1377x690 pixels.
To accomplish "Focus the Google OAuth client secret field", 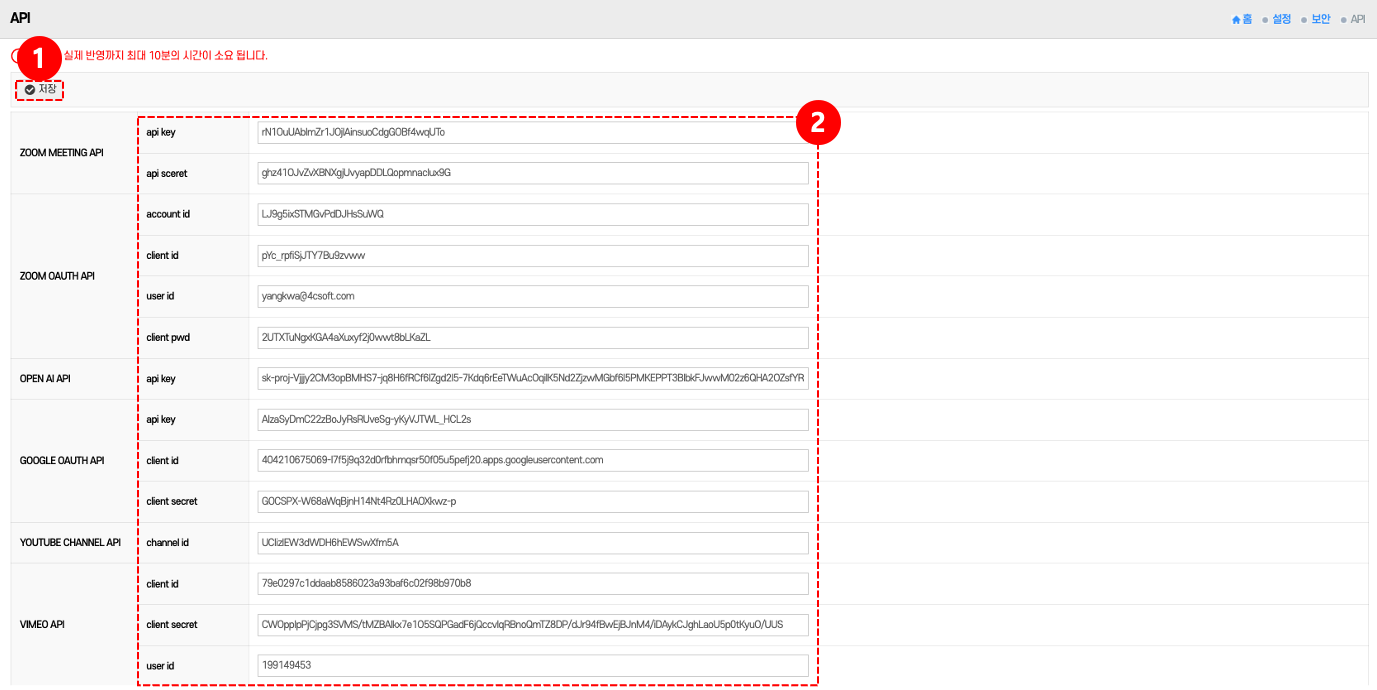I will [x=532, y=502].
